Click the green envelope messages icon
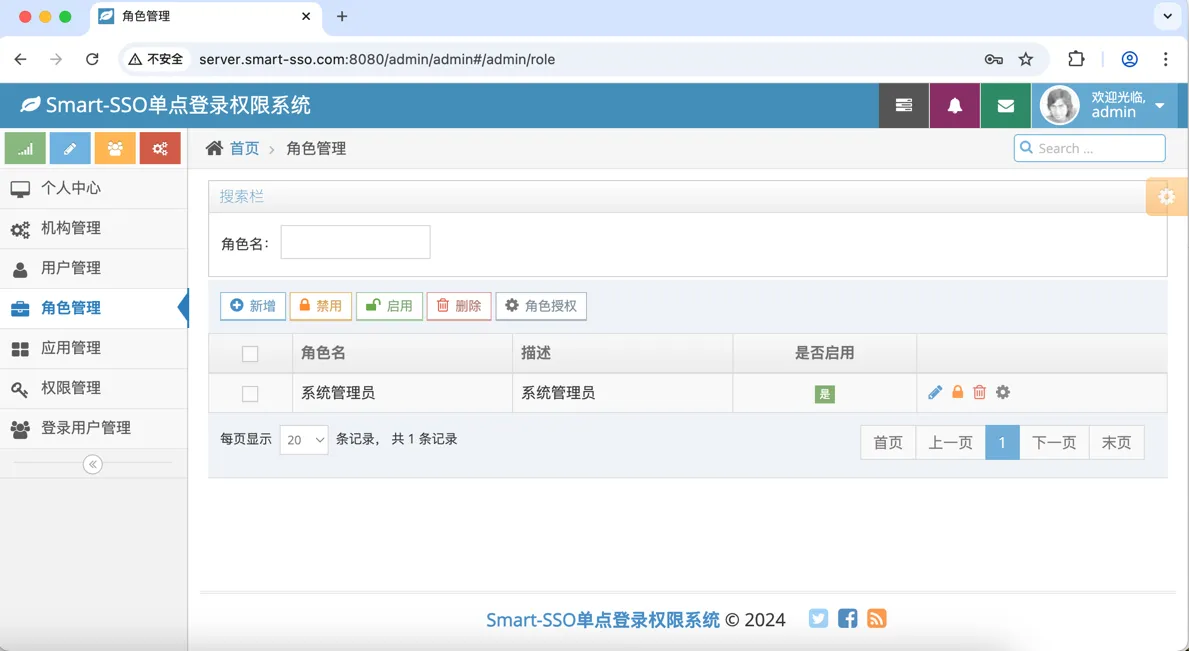This screenshot has width=1189, height=651. [1005, 104]
